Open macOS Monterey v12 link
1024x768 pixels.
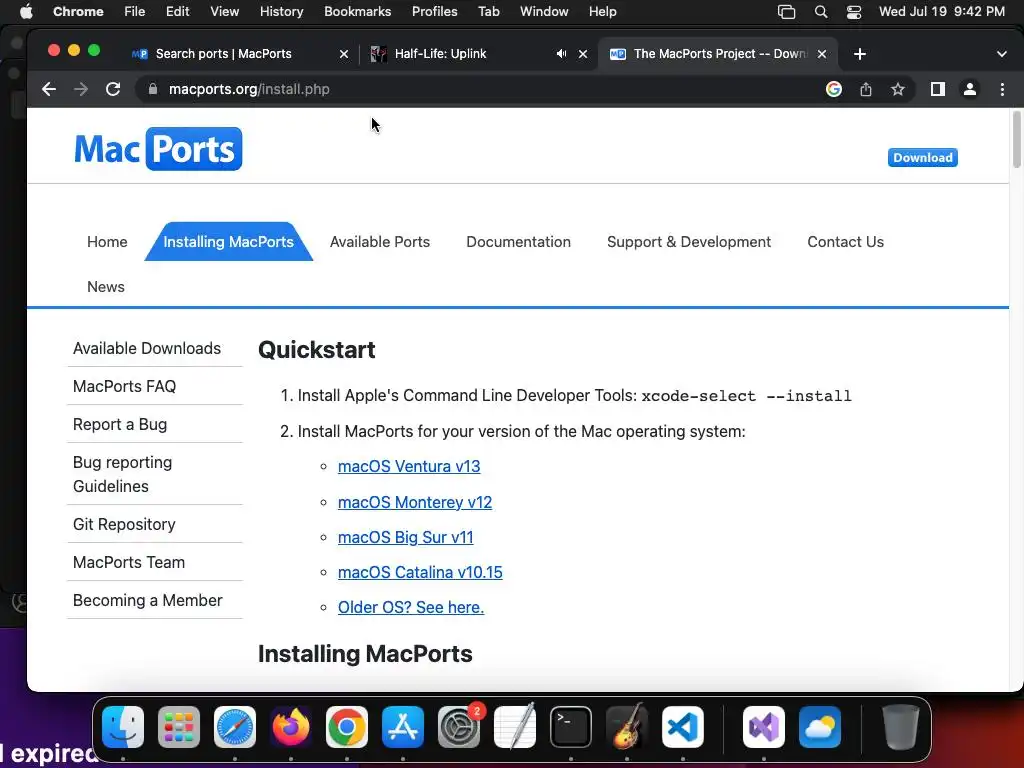tap(415, 502)
